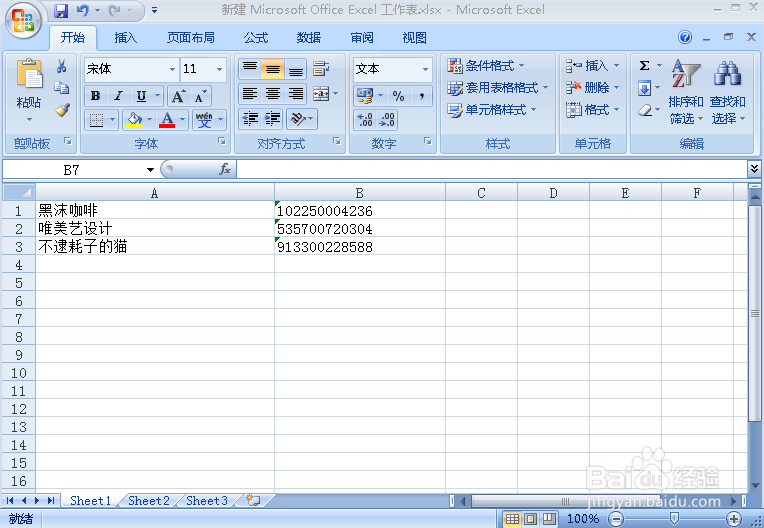Viewport: 764px width, 528px height.
Task: Increase indent in the alignment group
Action: (272, 119)
